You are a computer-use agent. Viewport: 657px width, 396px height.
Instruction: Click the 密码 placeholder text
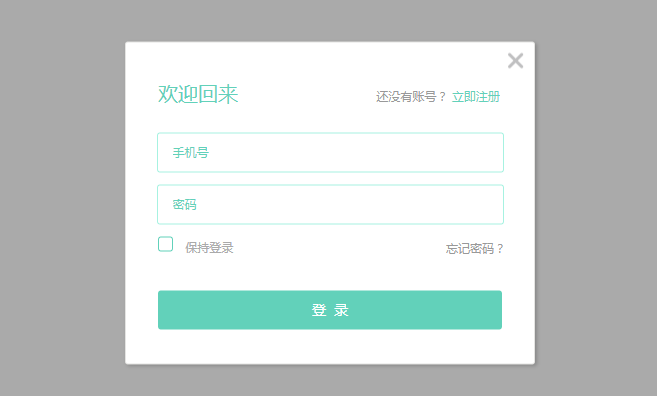(184, 204)
